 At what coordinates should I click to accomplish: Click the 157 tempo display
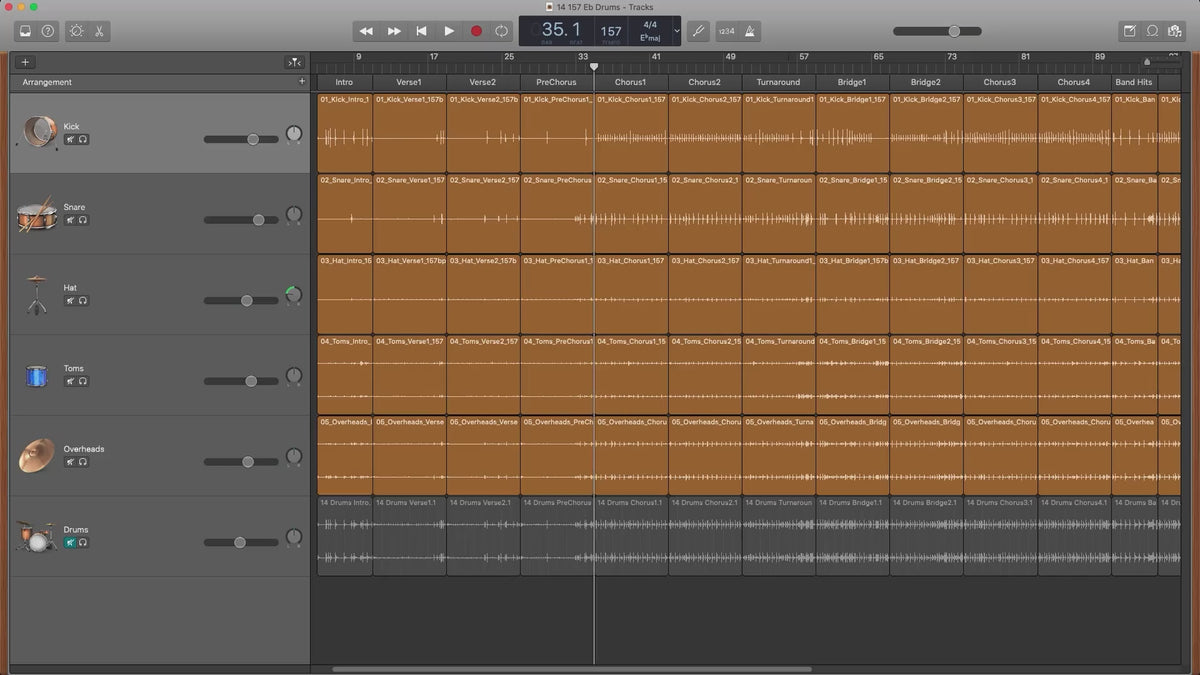click(x=611, y=31)
